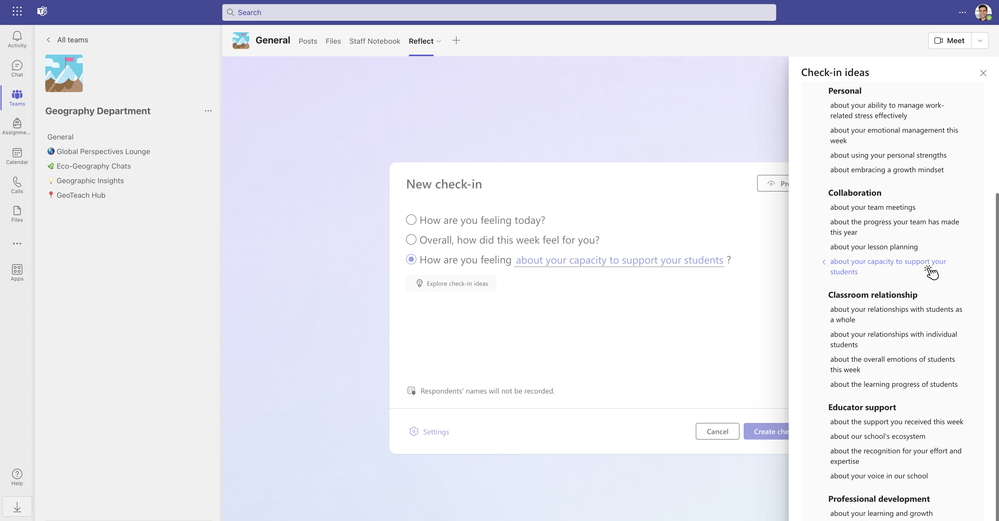Open the Staff Notebook tab
999x521 pixels.
[375, 41]
